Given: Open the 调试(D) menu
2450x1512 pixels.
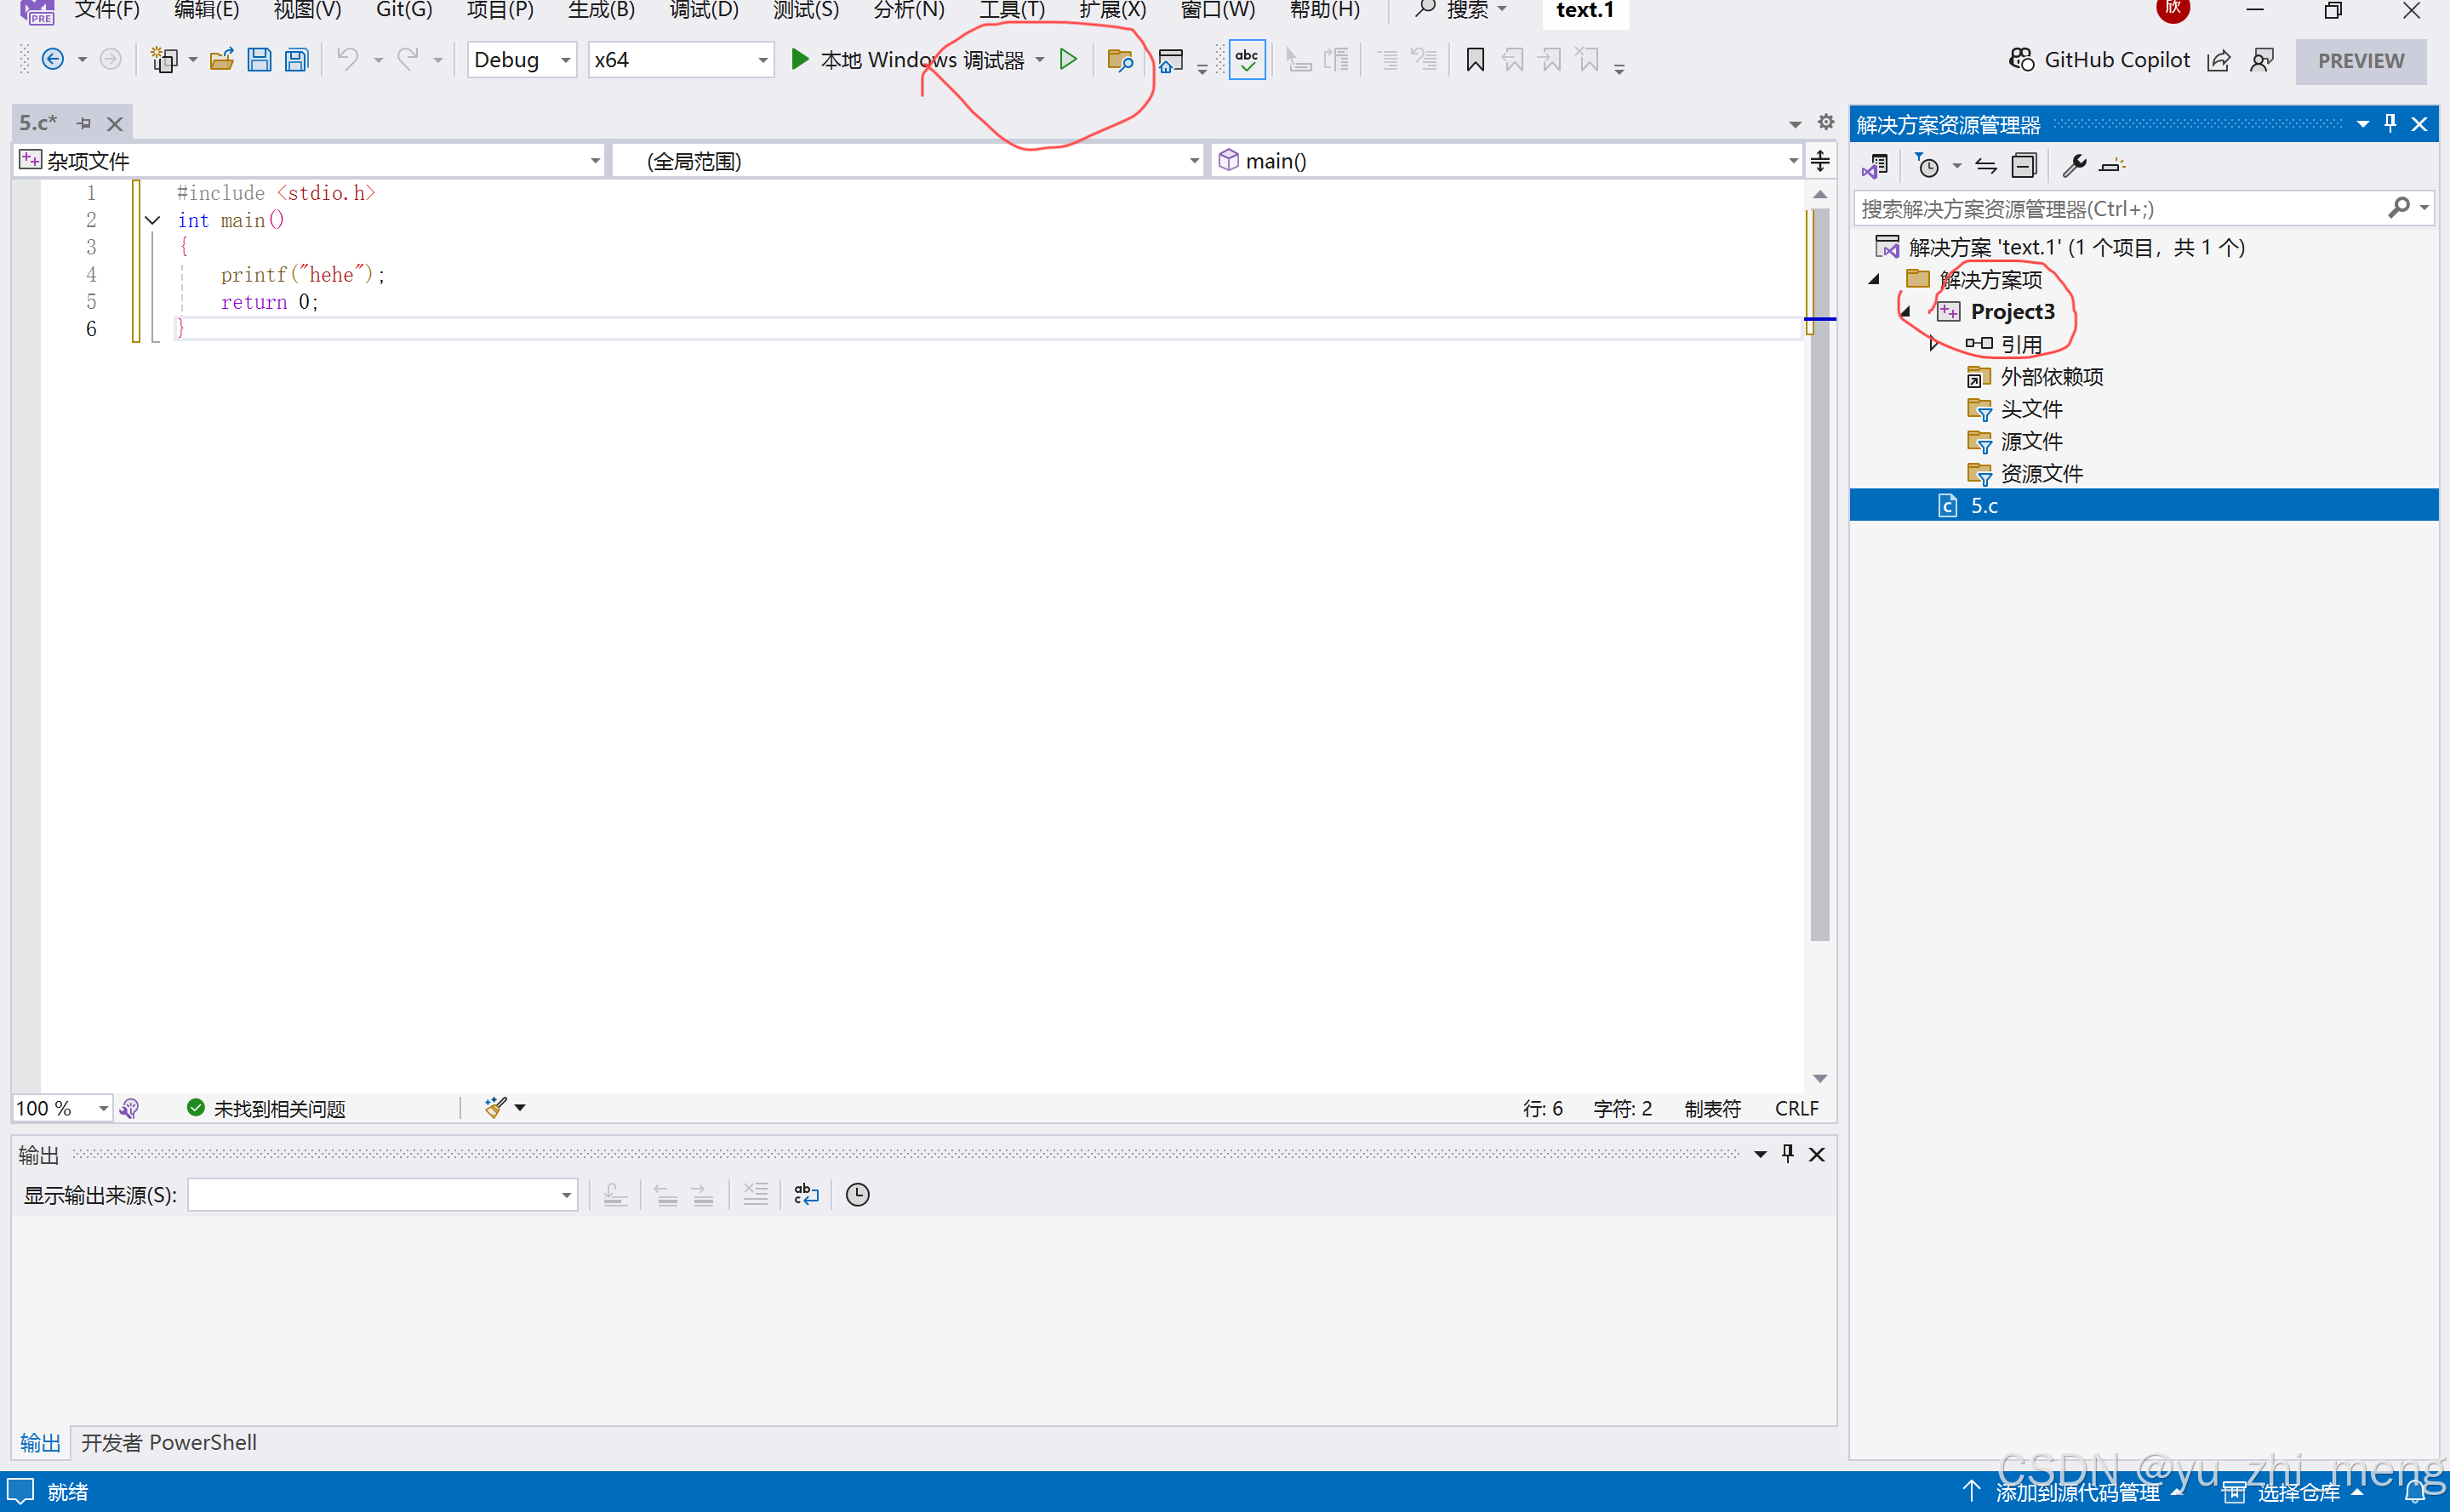Looking at the screenshot, I should pos(703,10).
